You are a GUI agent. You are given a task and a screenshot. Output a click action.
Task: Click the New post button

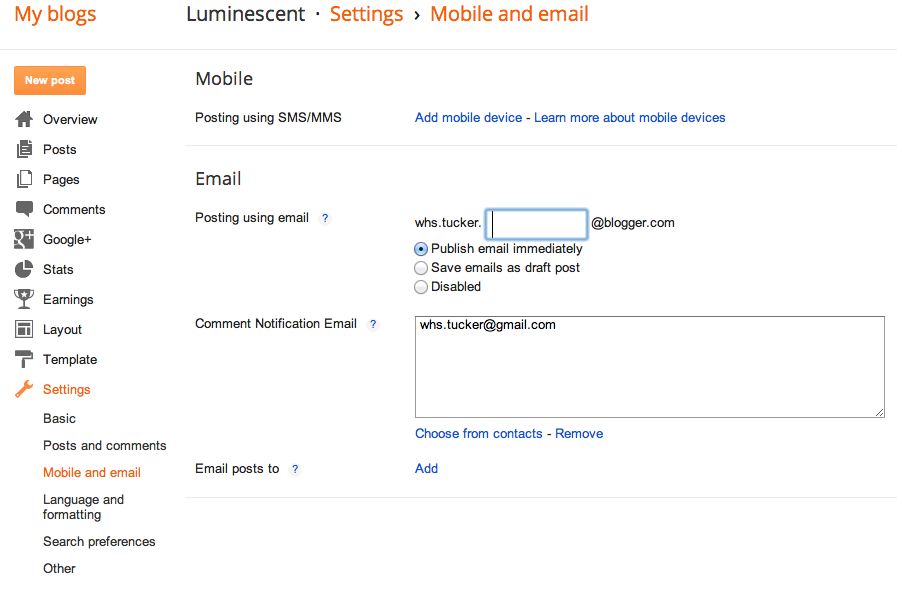(x=50, y=81)
